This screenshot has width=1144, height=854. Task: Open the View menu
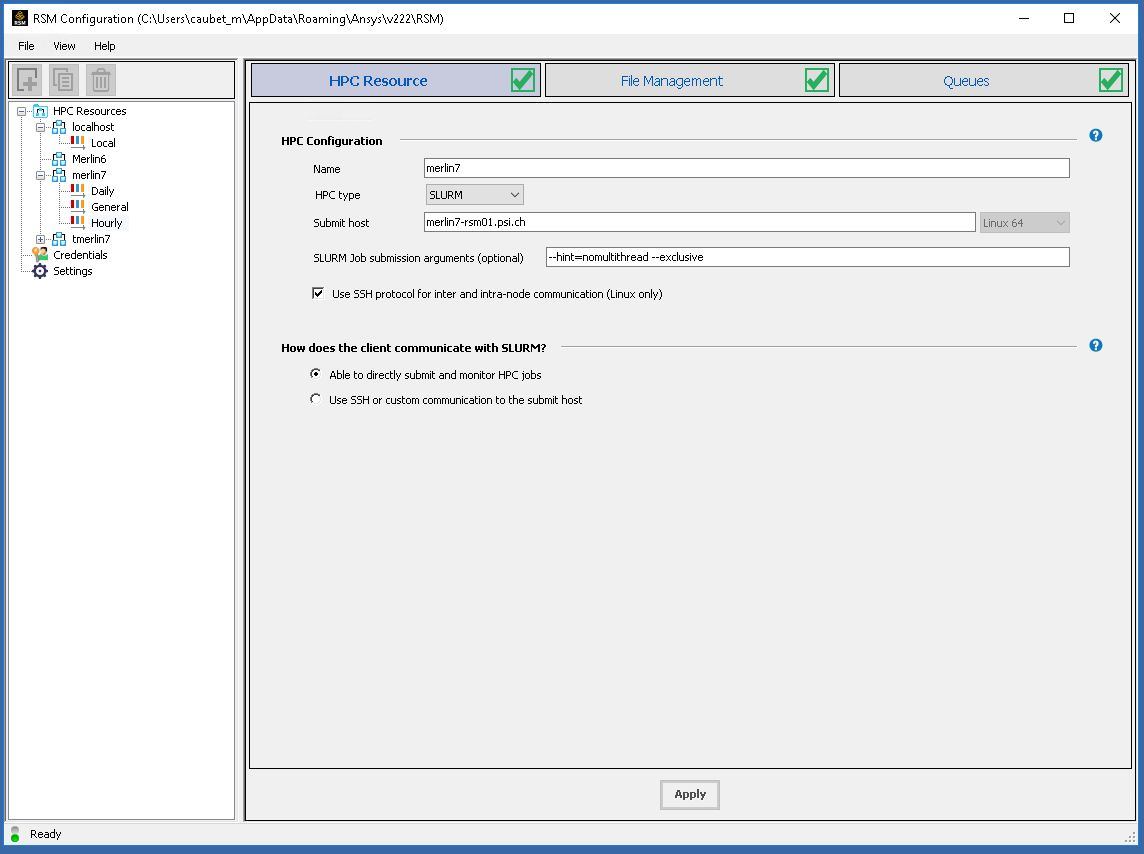[64, 46]
